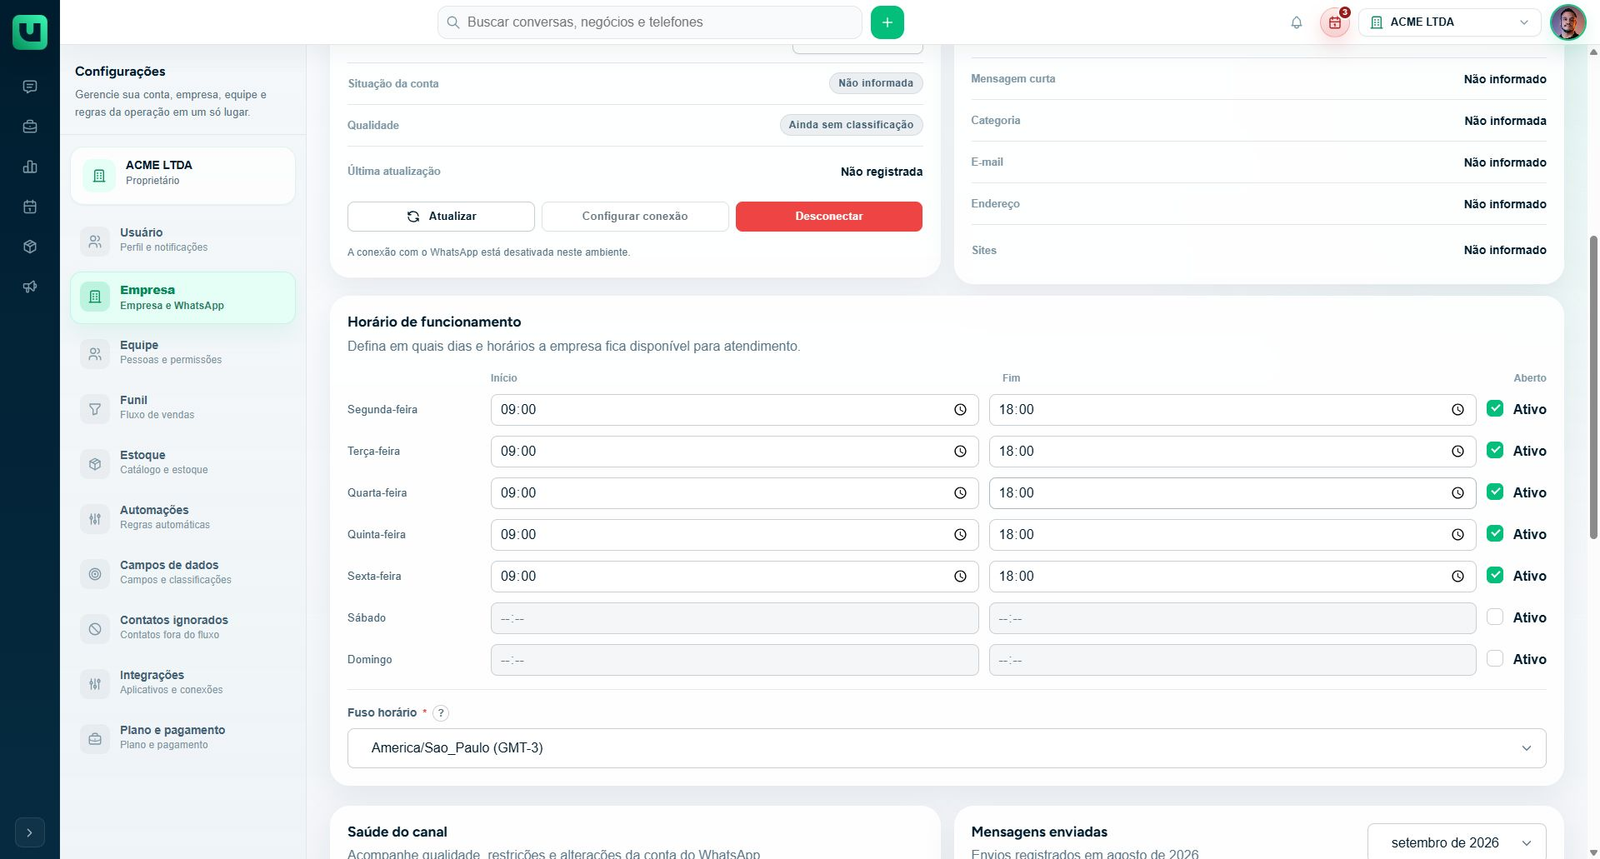Click the Atualizar button
This screenshot has height=859, width=1600.
(441, 217)
